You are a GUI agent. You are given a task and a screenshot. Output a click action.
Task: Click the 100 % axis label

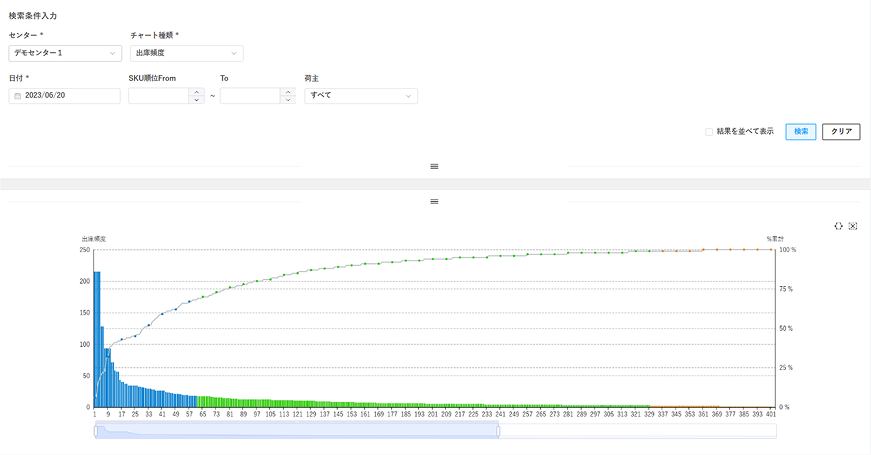click(x=788, y=250)
